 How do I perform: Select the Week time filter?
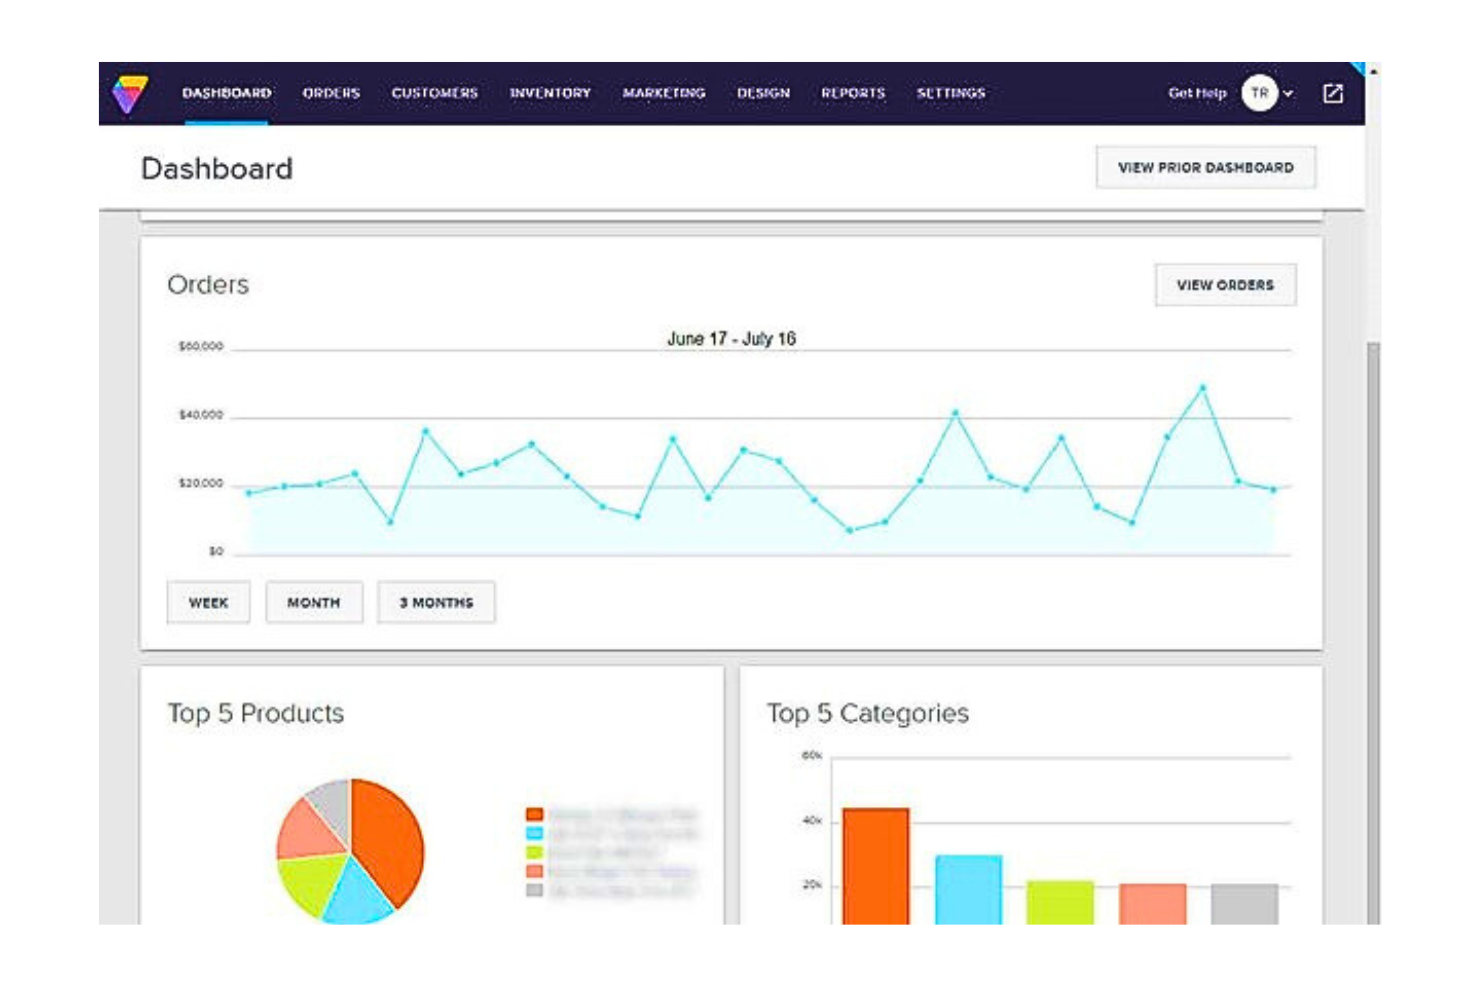(x=207, y=601)
